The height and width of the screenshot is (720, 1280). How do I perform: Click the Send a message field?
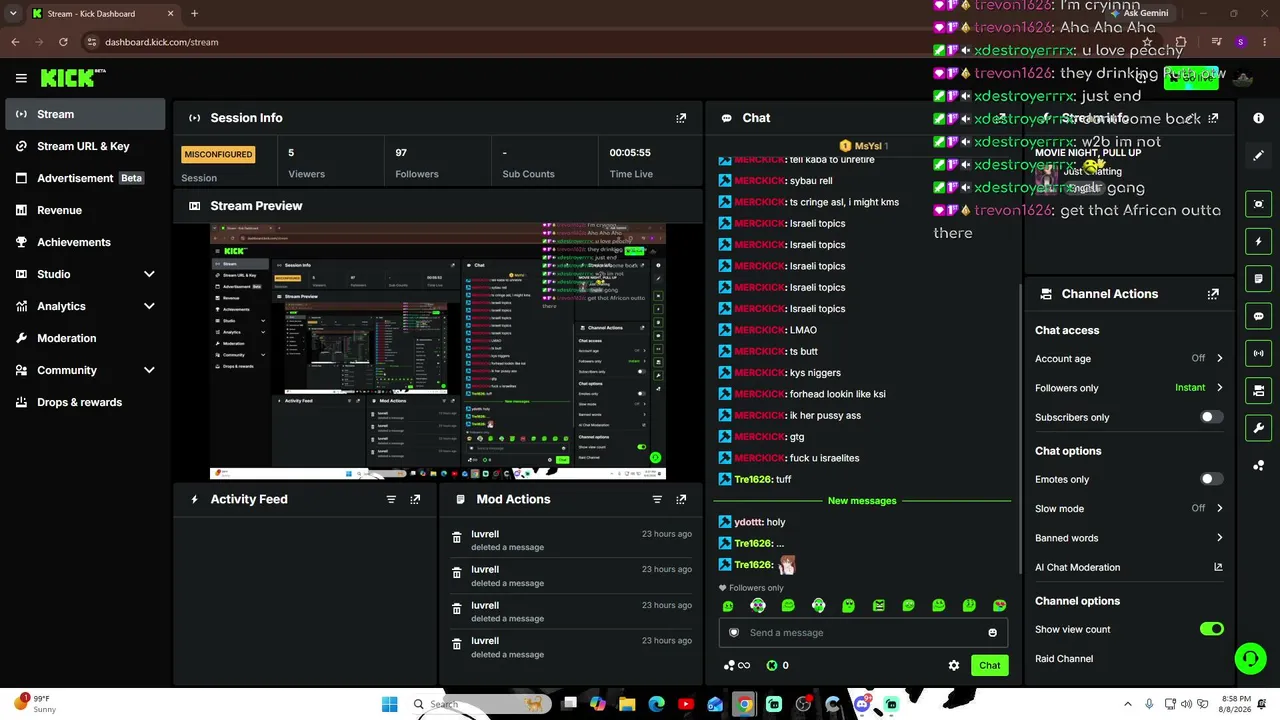tap(863, 632)
